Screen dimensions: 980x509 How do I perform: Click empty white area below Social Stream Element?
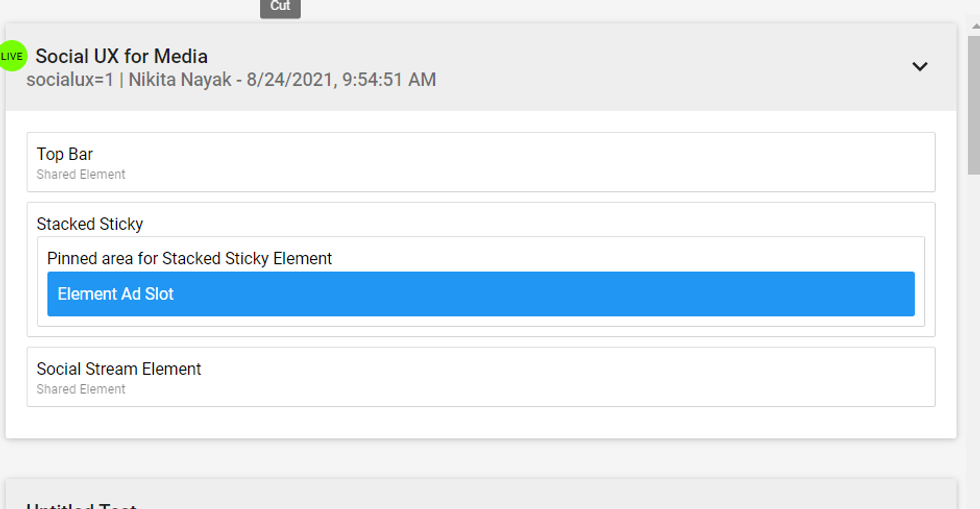pos(480,422)
